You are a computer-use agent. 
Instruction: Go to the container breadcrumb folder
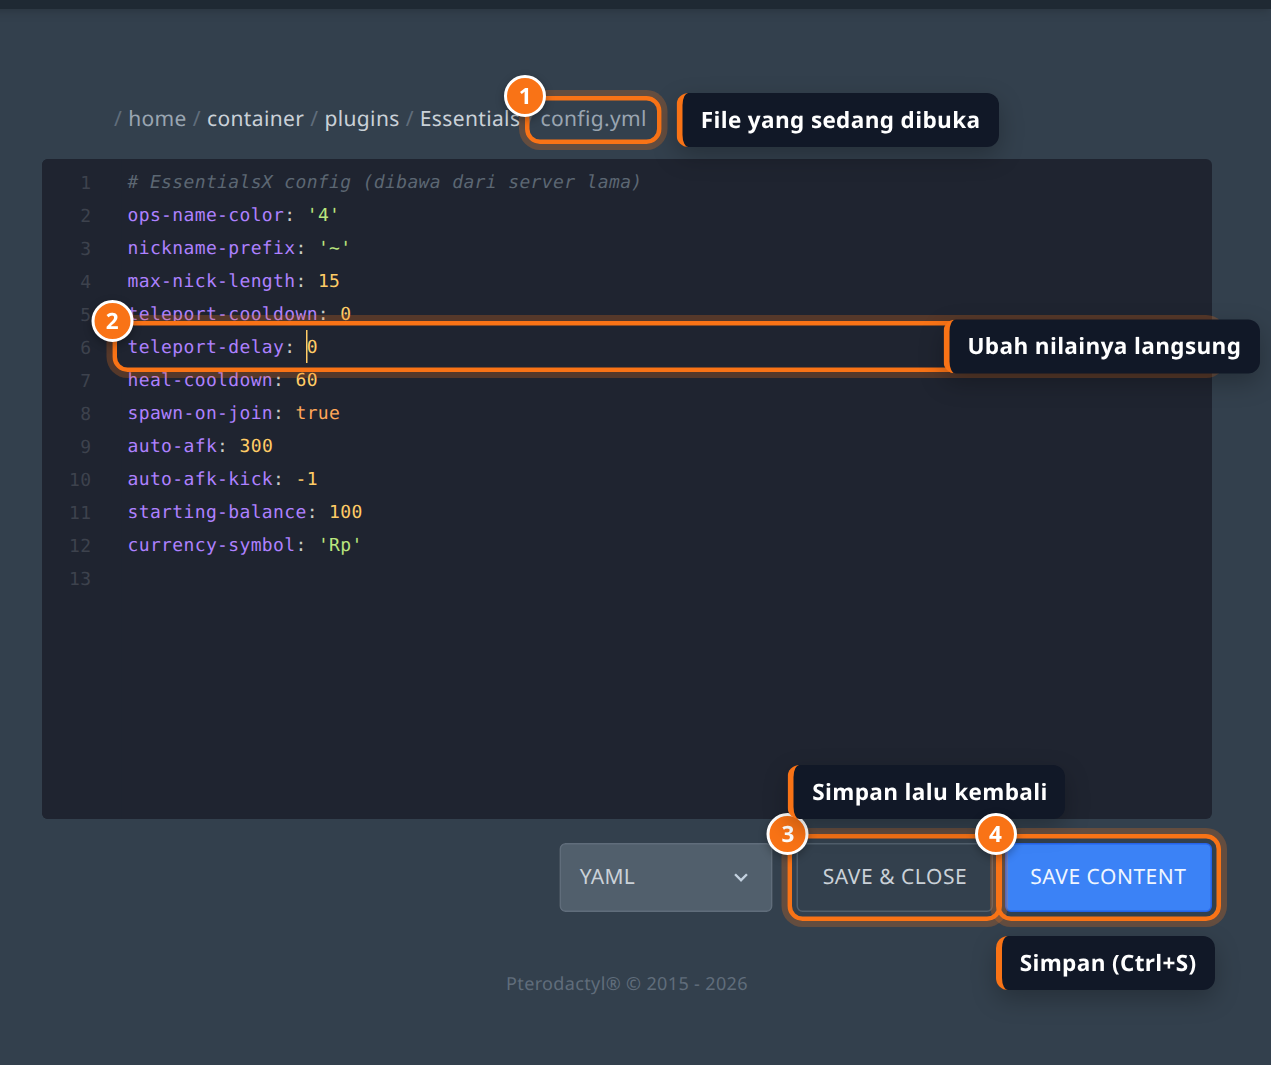[255, 119]
